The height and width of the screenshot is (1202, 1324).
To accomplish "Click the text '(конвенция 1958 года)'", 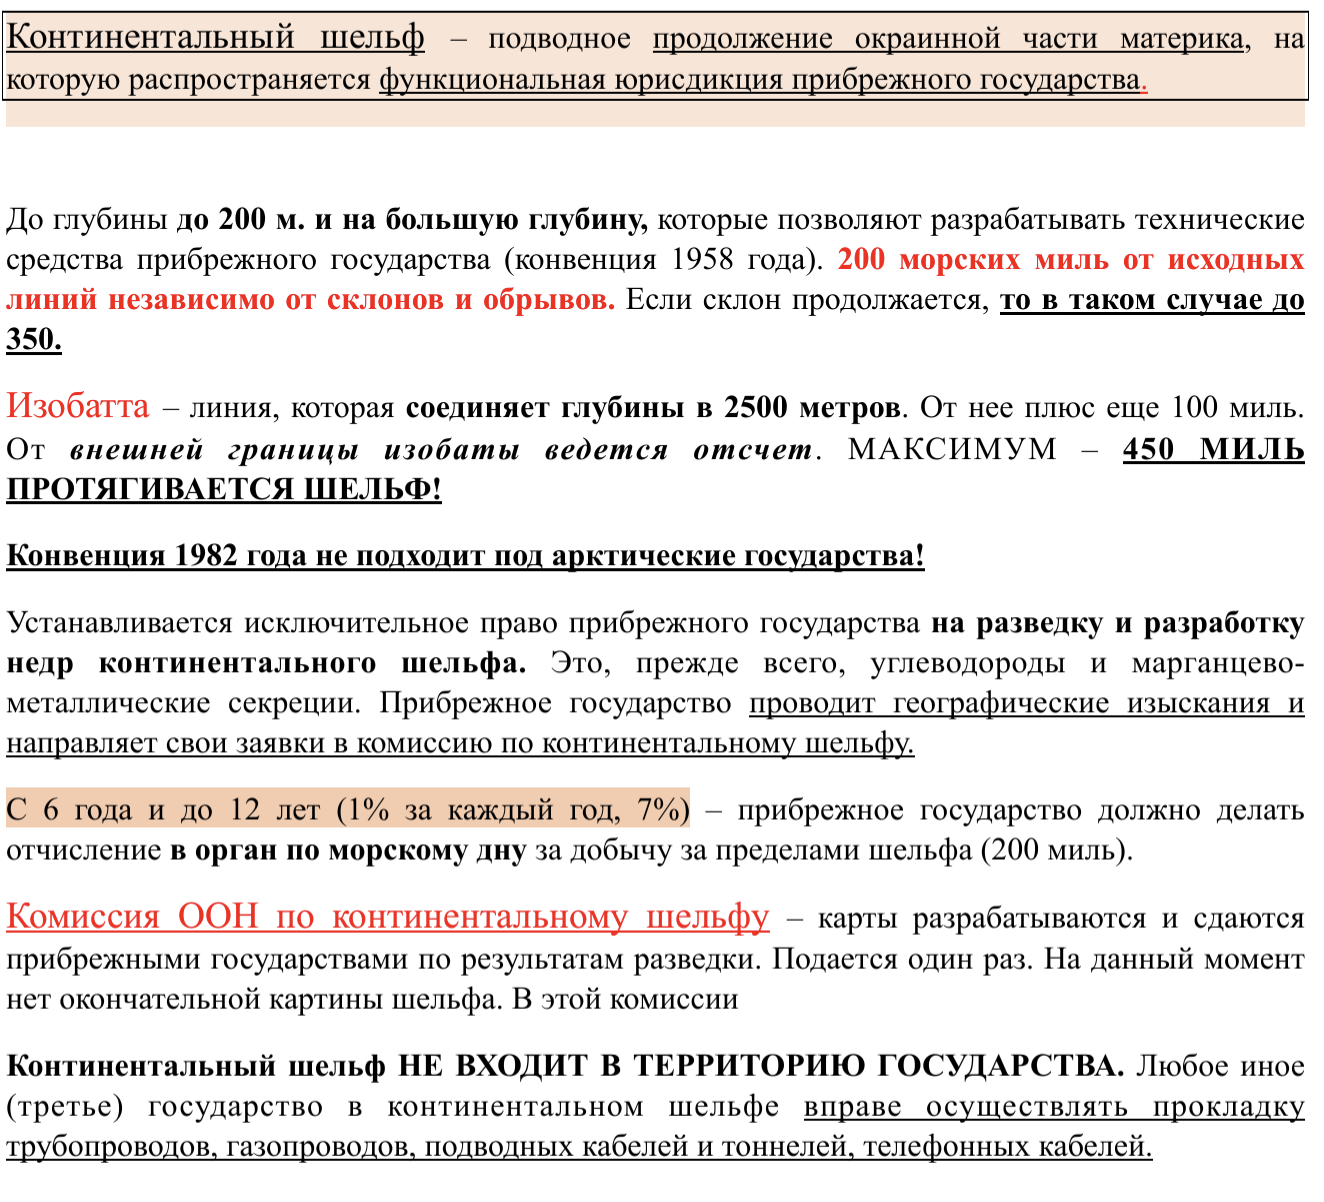I will tap(663, 259).
